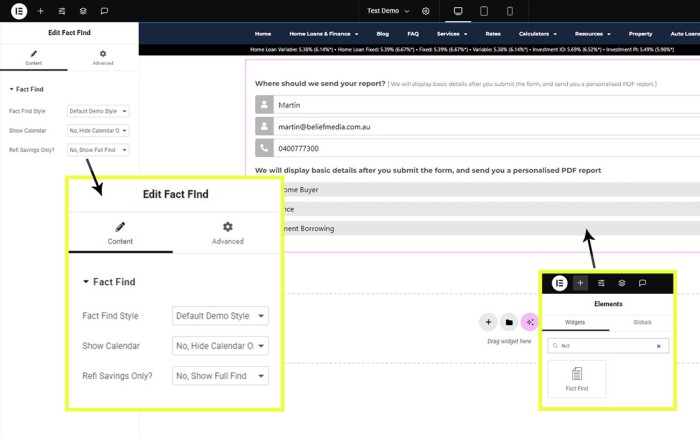
Task: Open the Globals tab in Elements panel
Action: (x=642, y=322)
